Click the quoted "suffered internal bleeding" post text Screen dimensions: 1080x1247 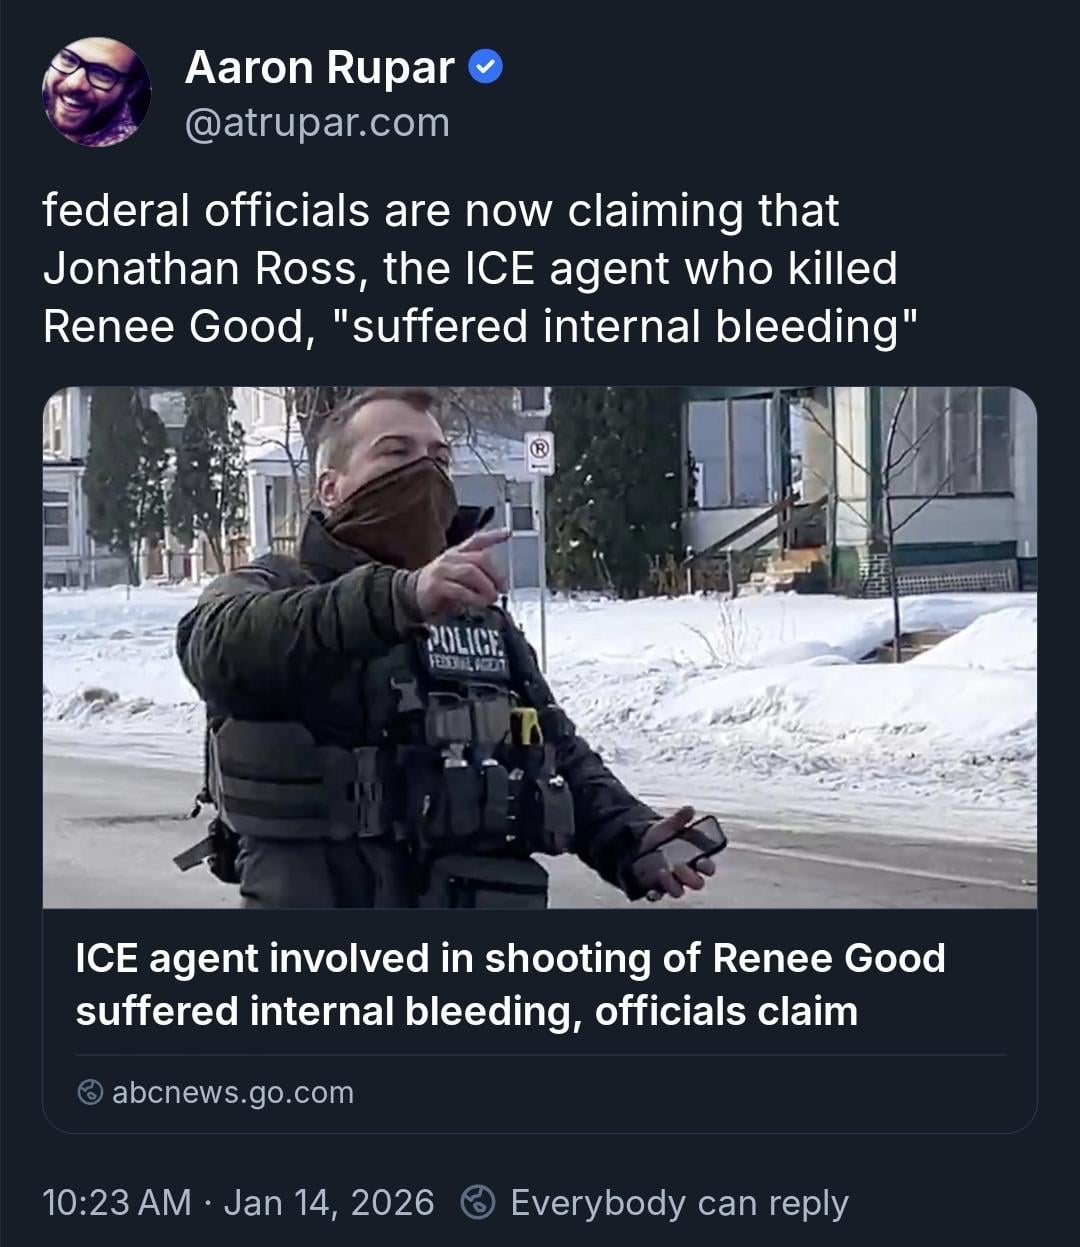pyautogui.click(x=635, y=327)
